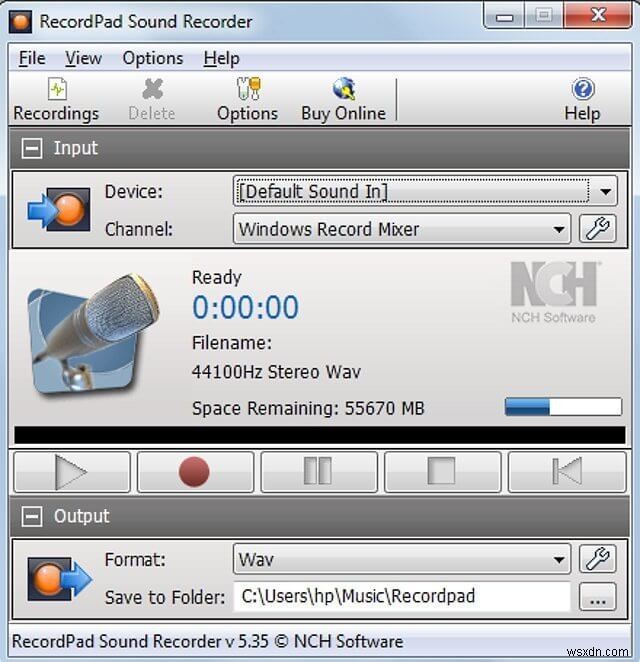The width and height of the screenshot is (640, 662).
Task: Collapse the Input section
Action: tap(32, 148)
